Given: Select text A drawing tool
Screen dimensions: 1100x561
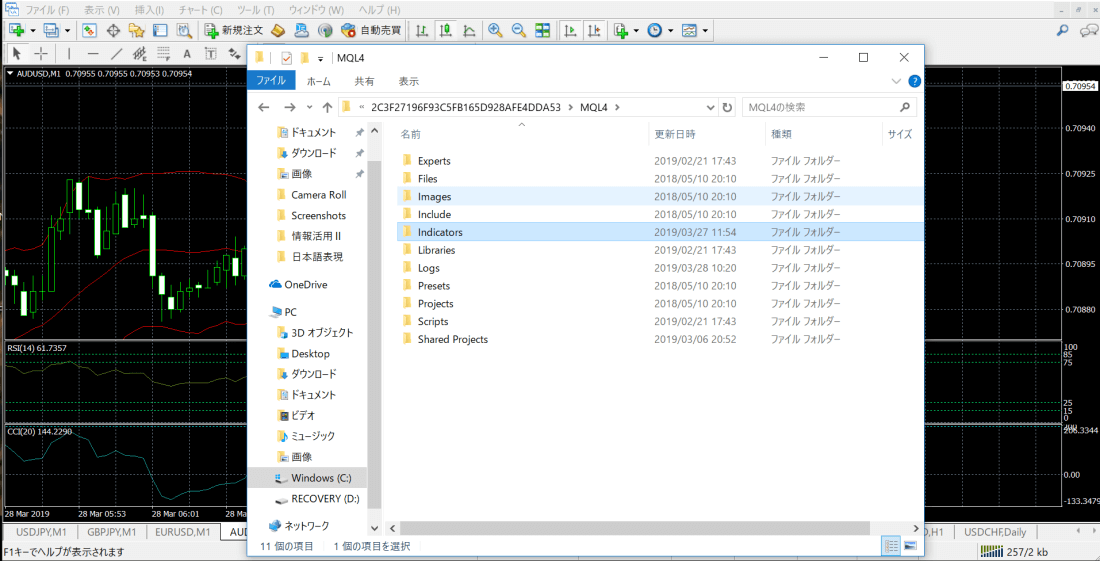Looking at the screenshot, I should [x=187, y=53].
